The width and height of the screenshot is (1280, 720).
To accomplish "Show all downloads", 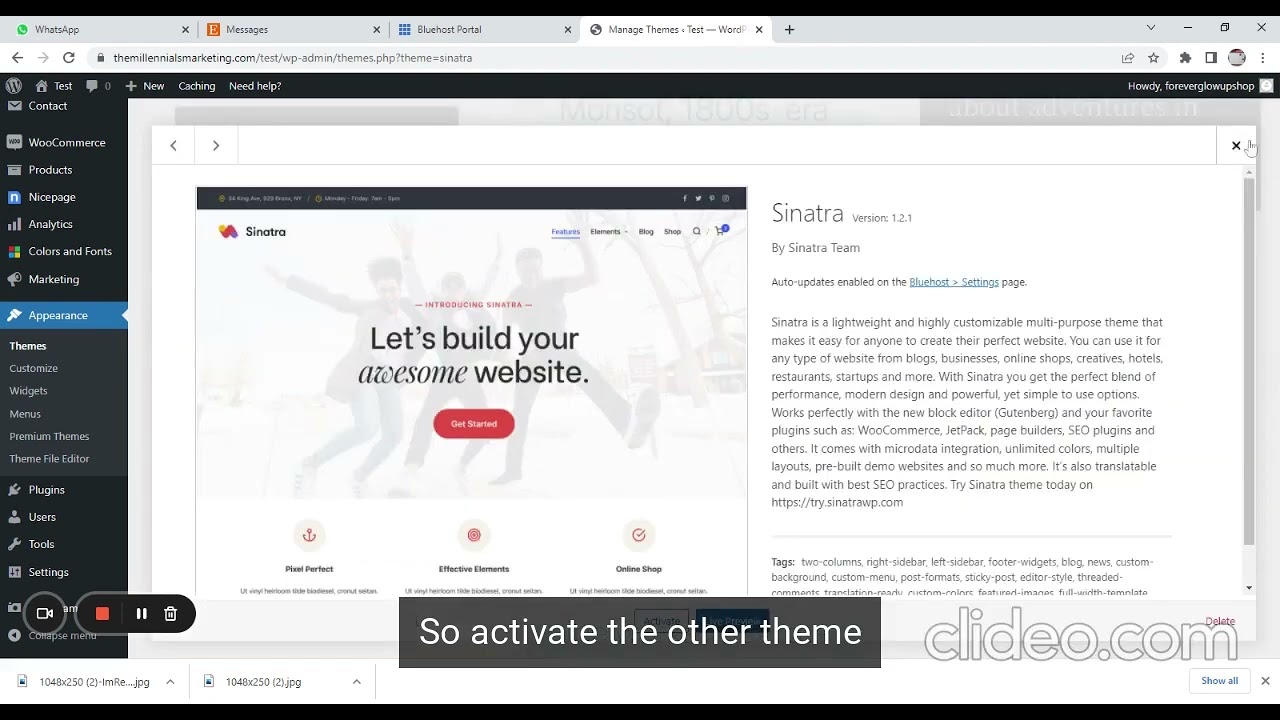I will point(1219,681).
